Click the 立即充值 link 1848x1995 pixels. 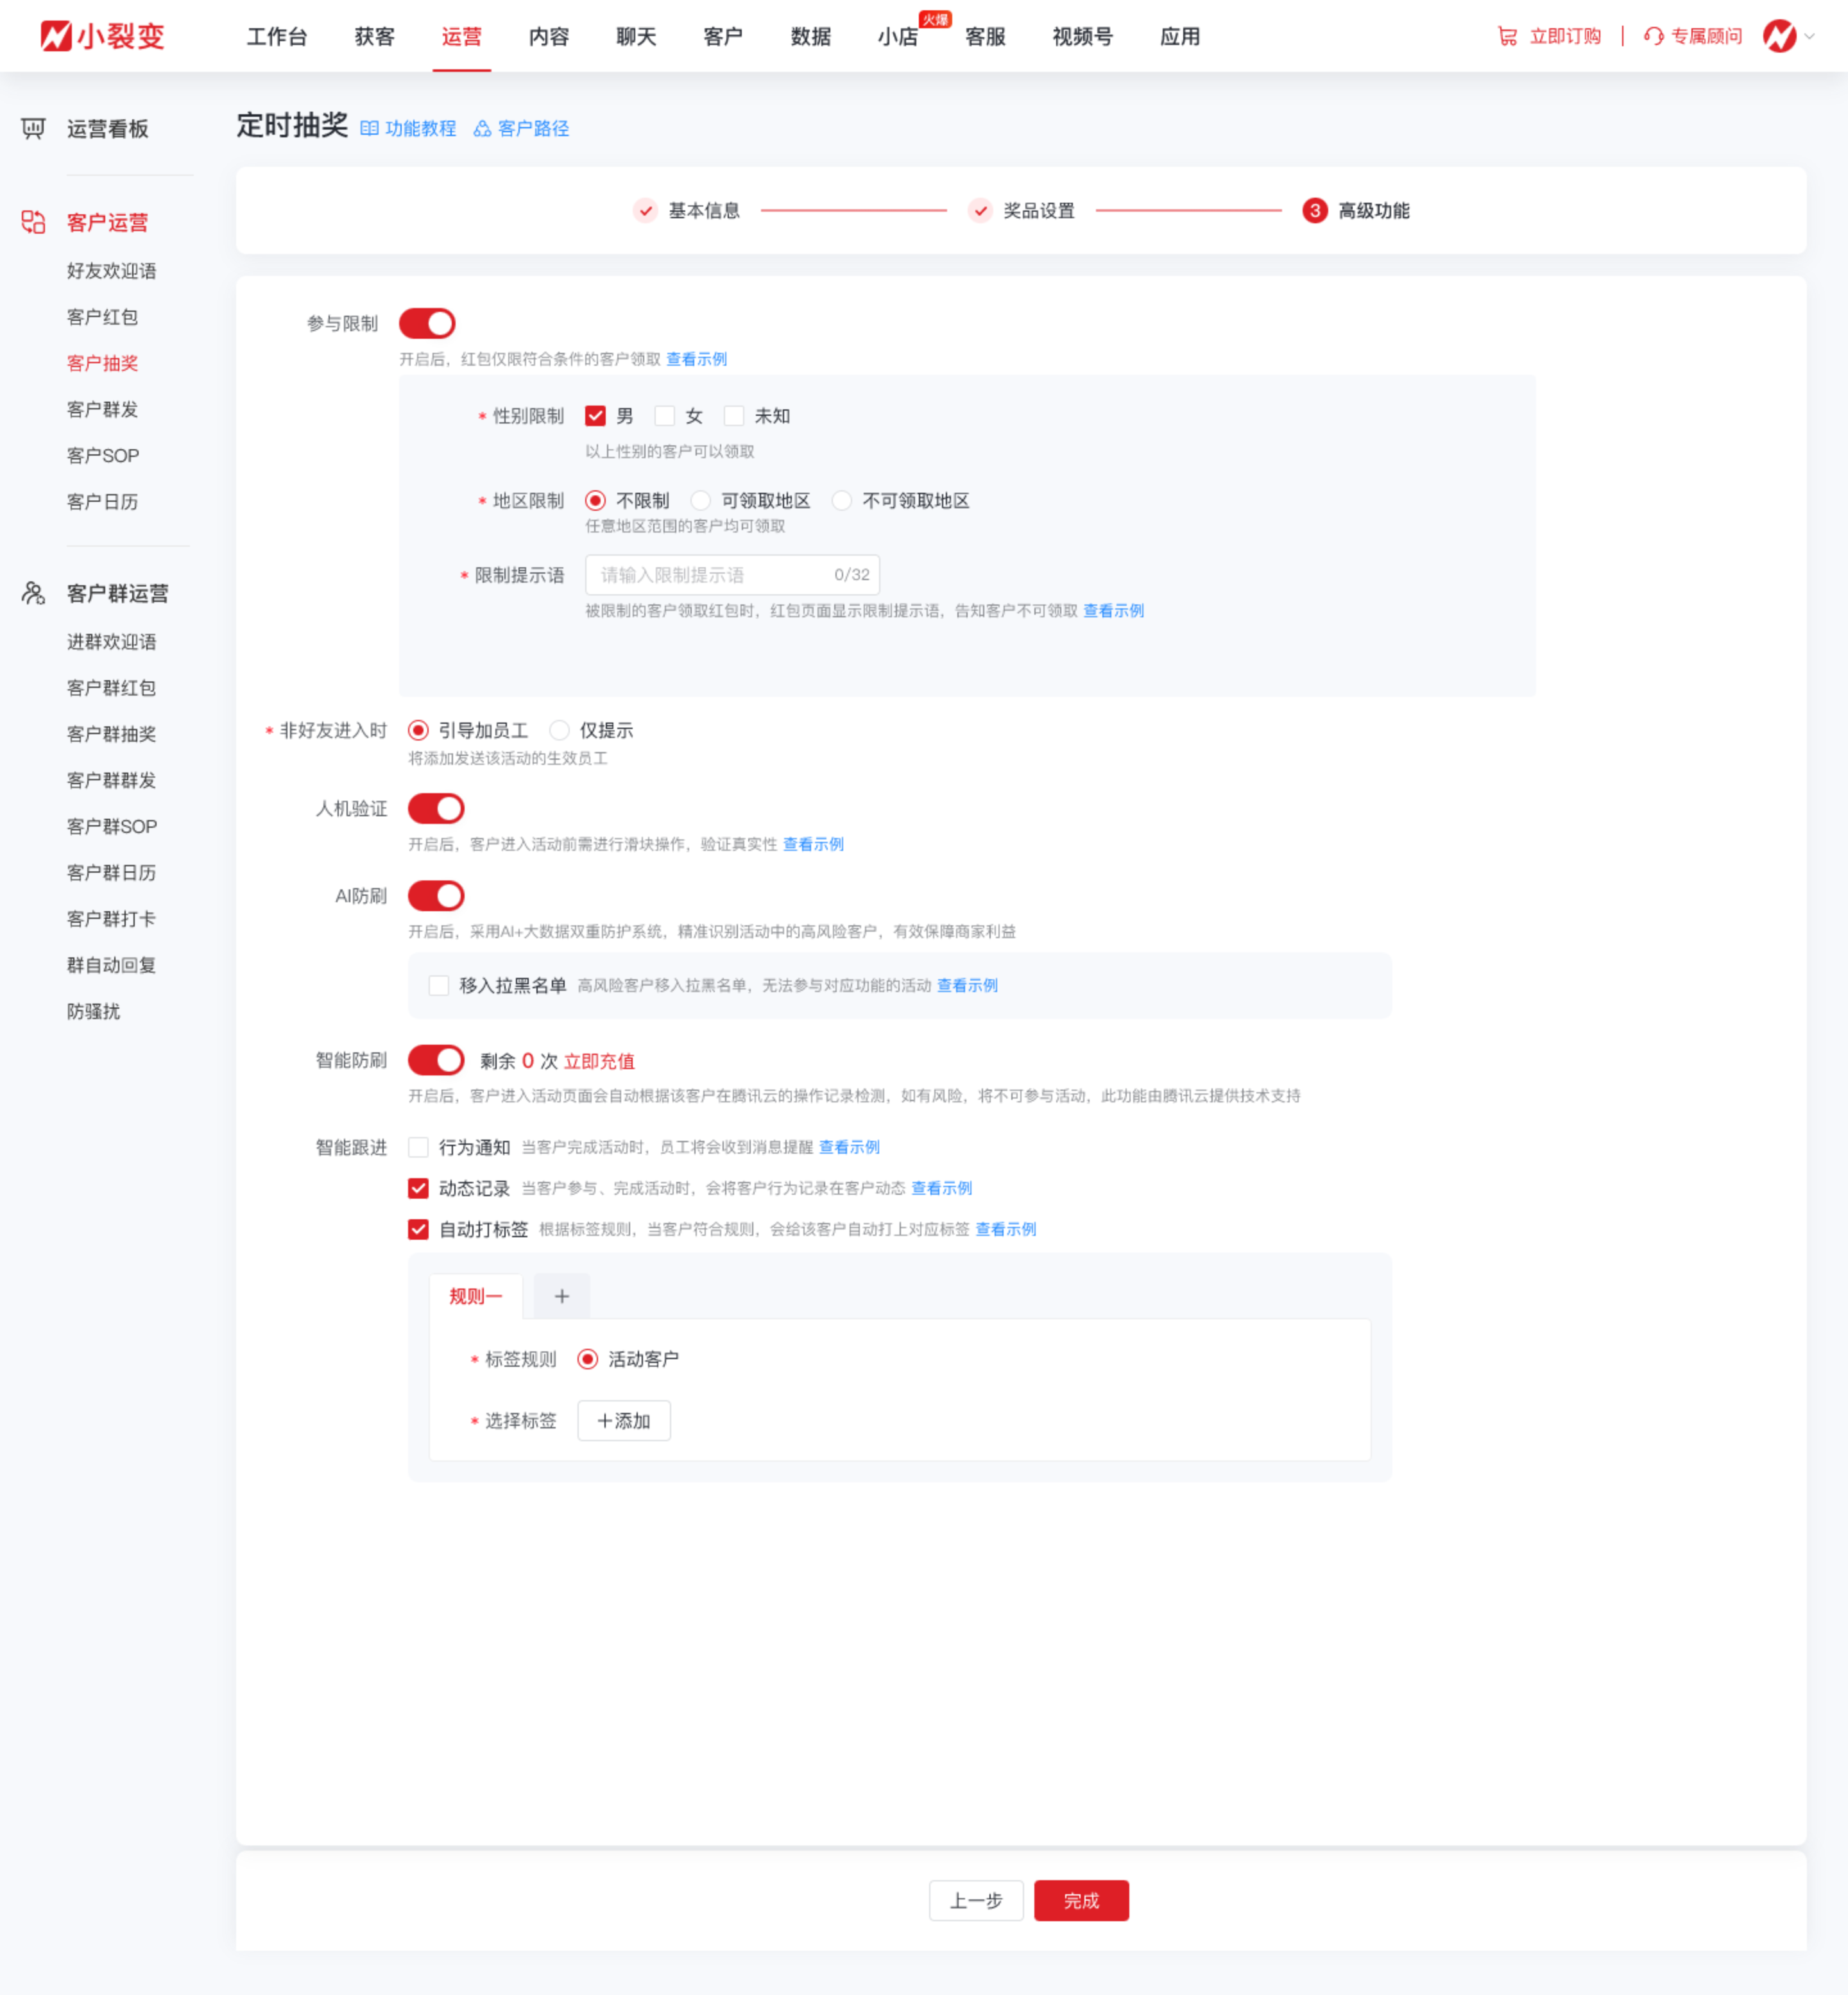coord(599,1061)
